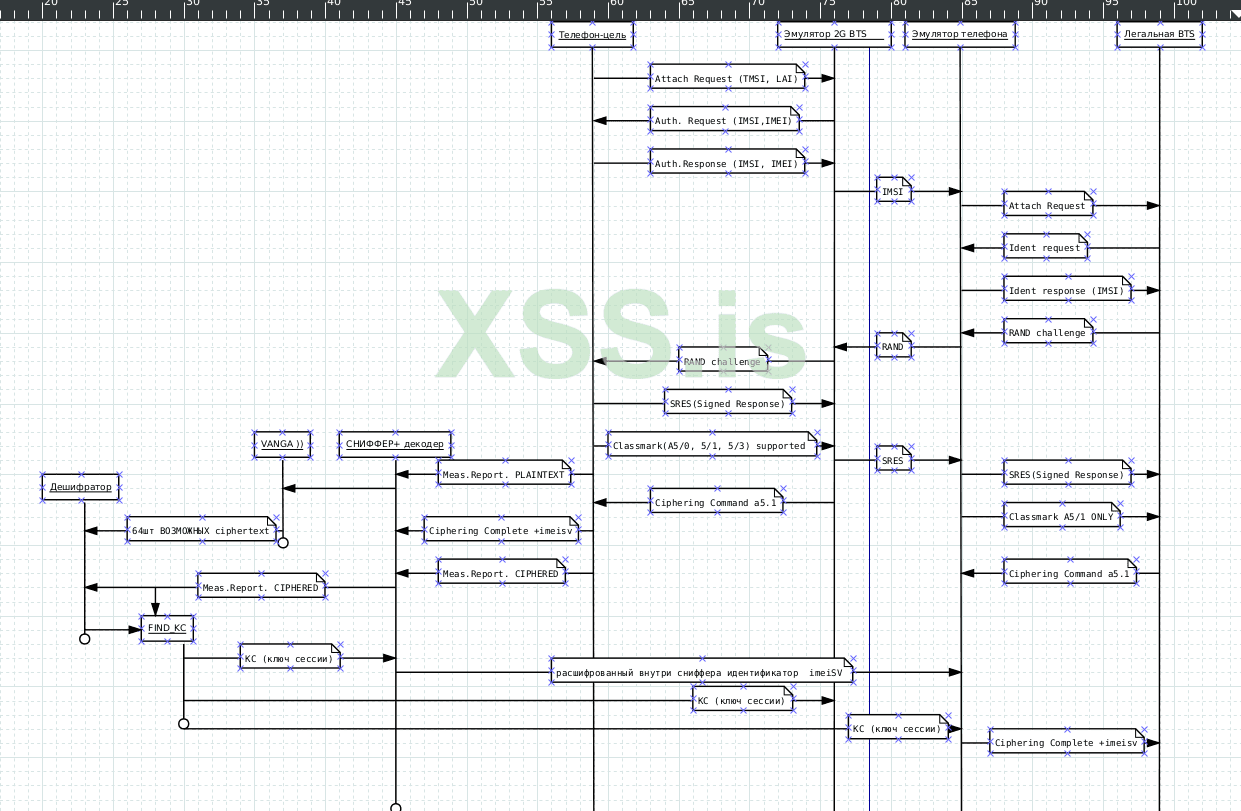This screenshot has width=1241, height=811.
Task: Click the расшифрованный внутри сниффера идентификатор imeiSV note
Action: (702, 672)
